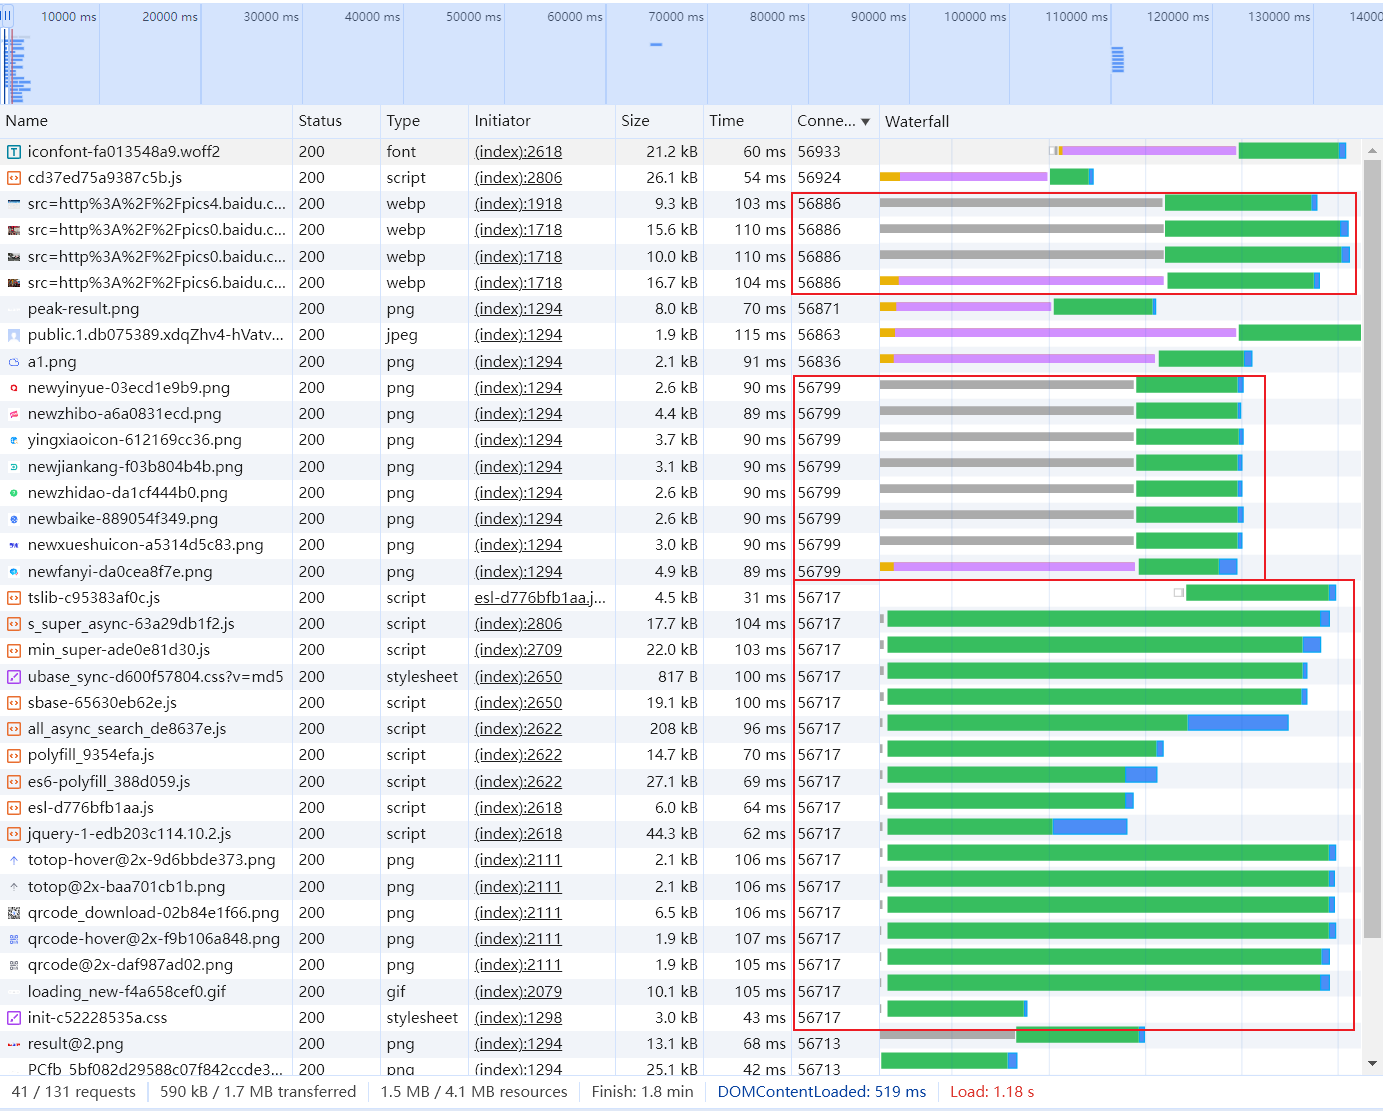Click the DOMContentLoaded: 519 ms status text
The image size is (1383, 1111).
coord(822,1092)
